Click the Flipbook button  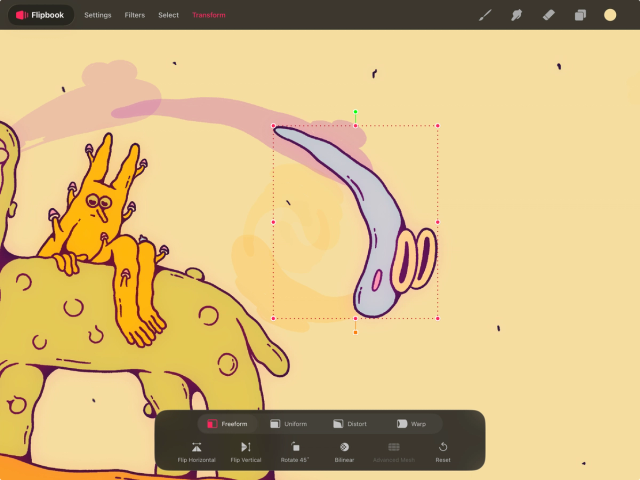click(x=40, y=15)
